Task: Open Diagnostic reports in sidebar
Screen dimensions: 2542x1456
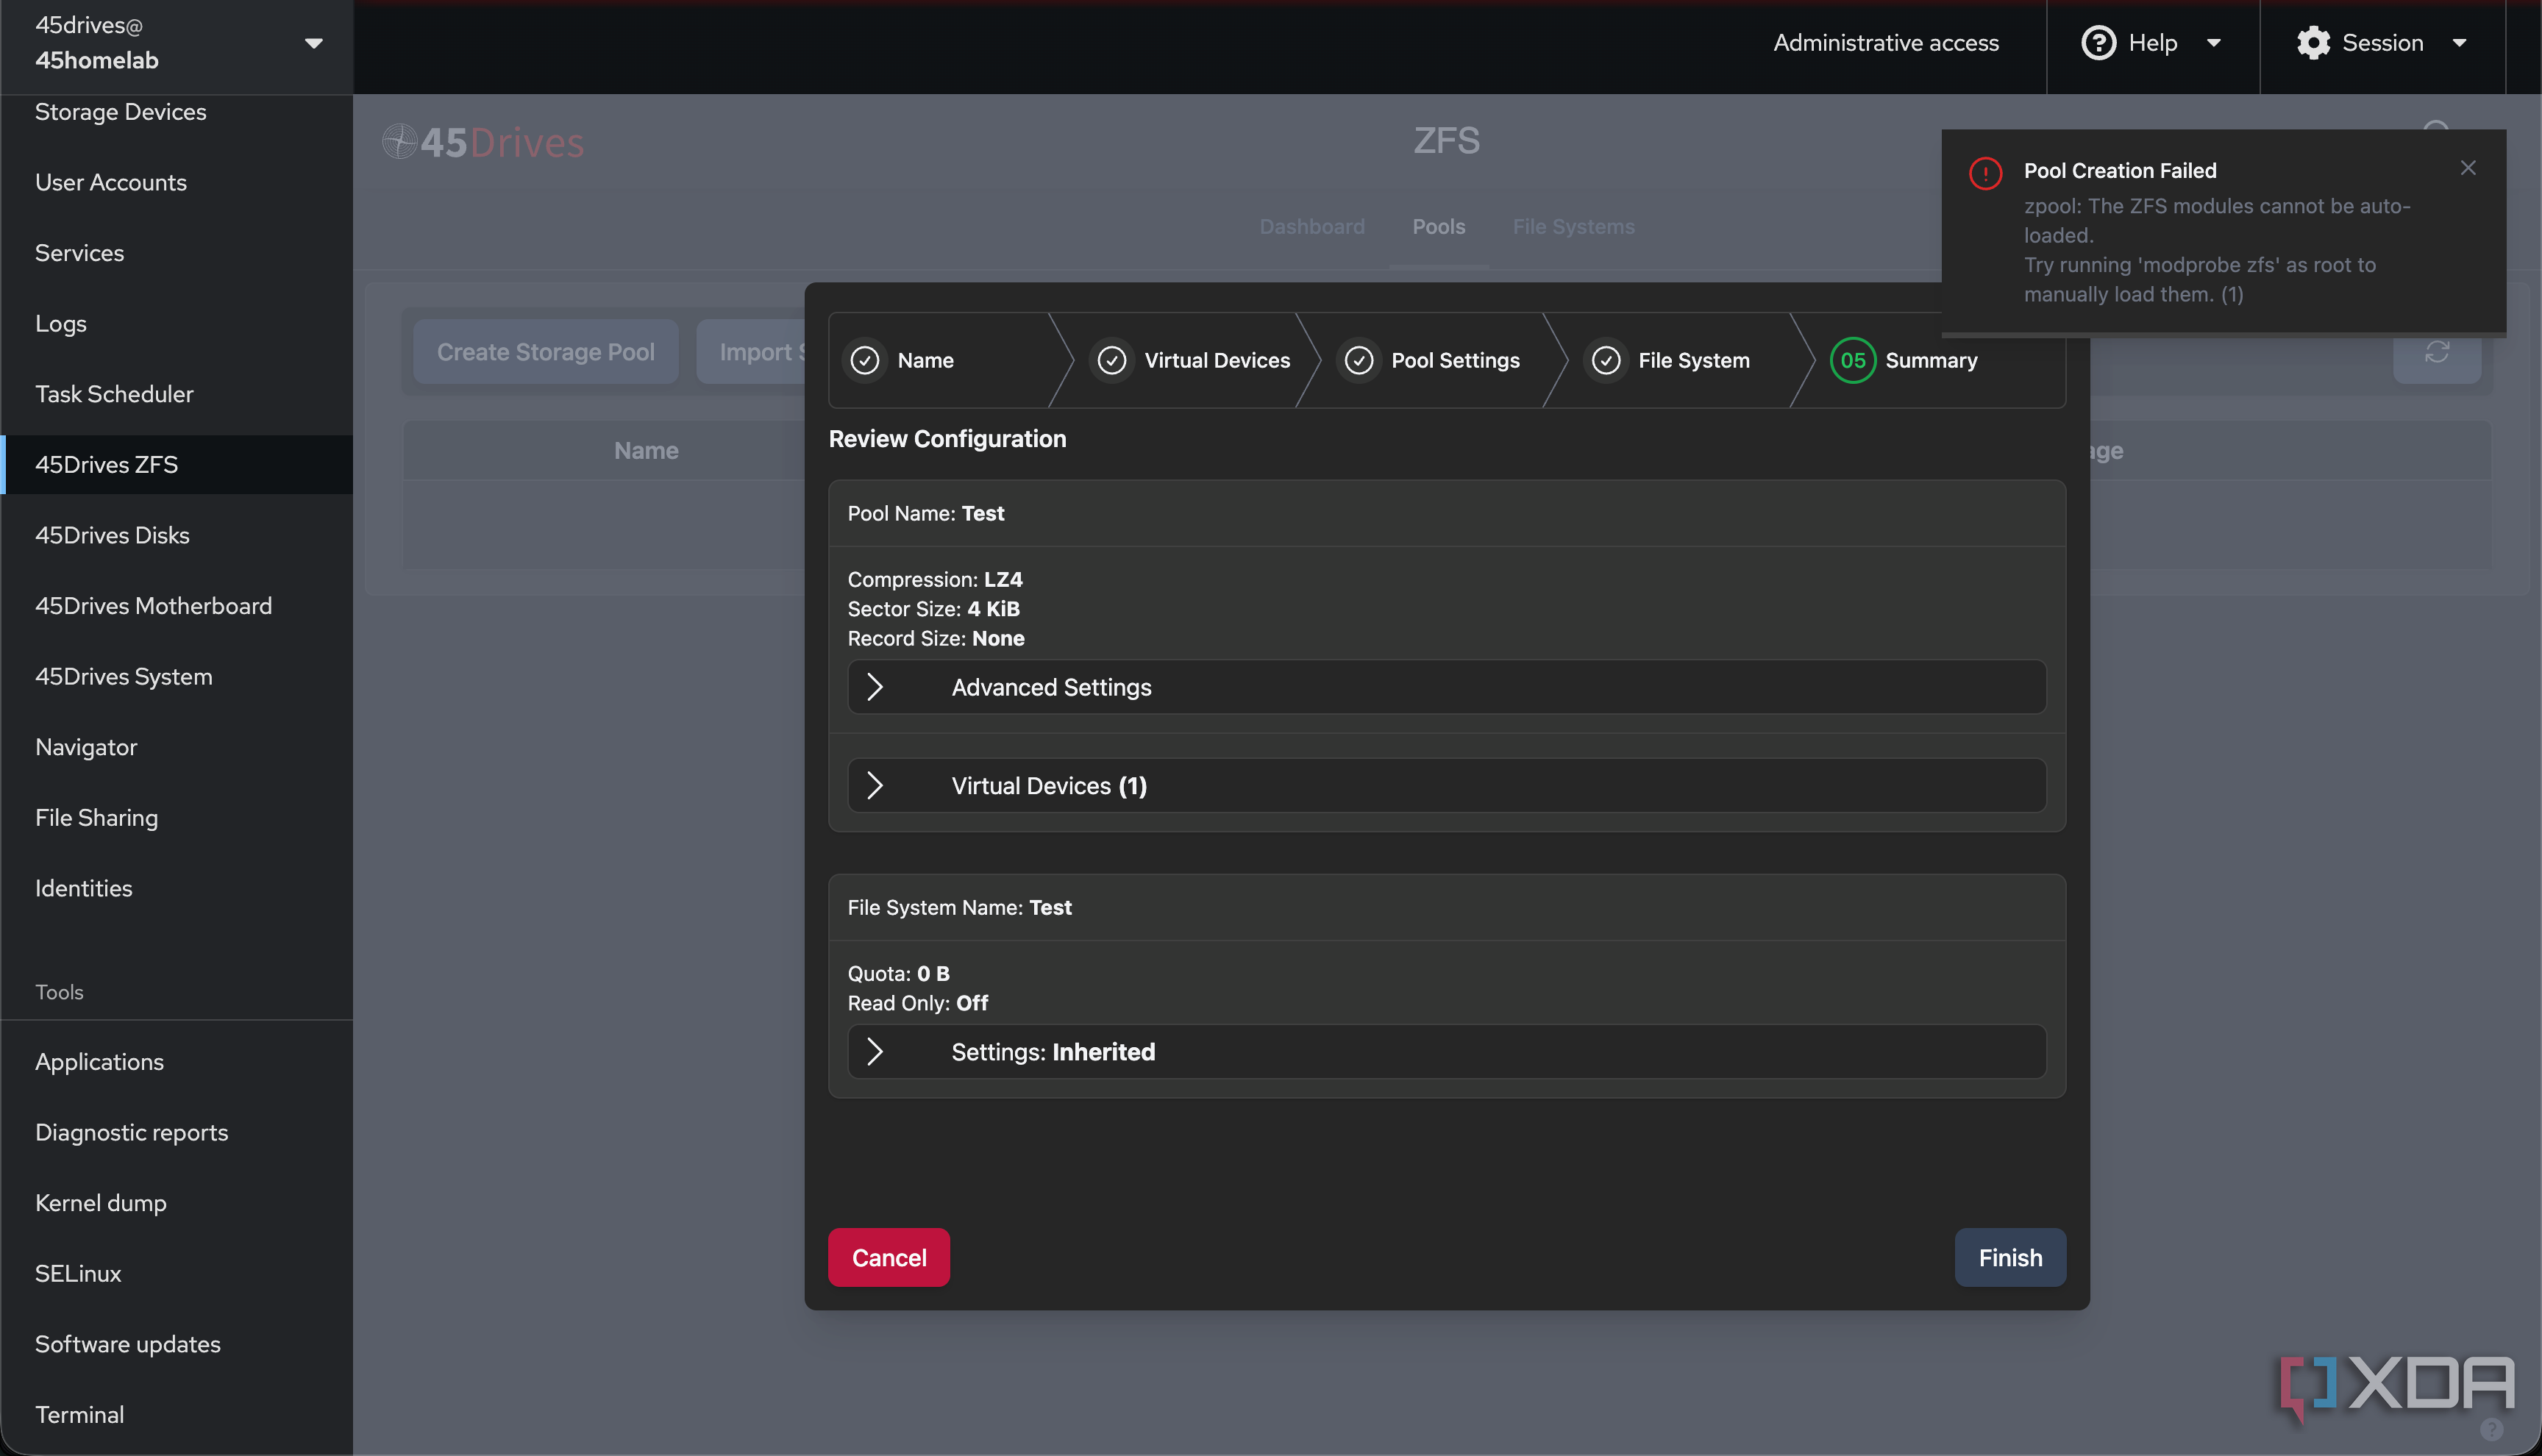Action: click(177, 1132)
